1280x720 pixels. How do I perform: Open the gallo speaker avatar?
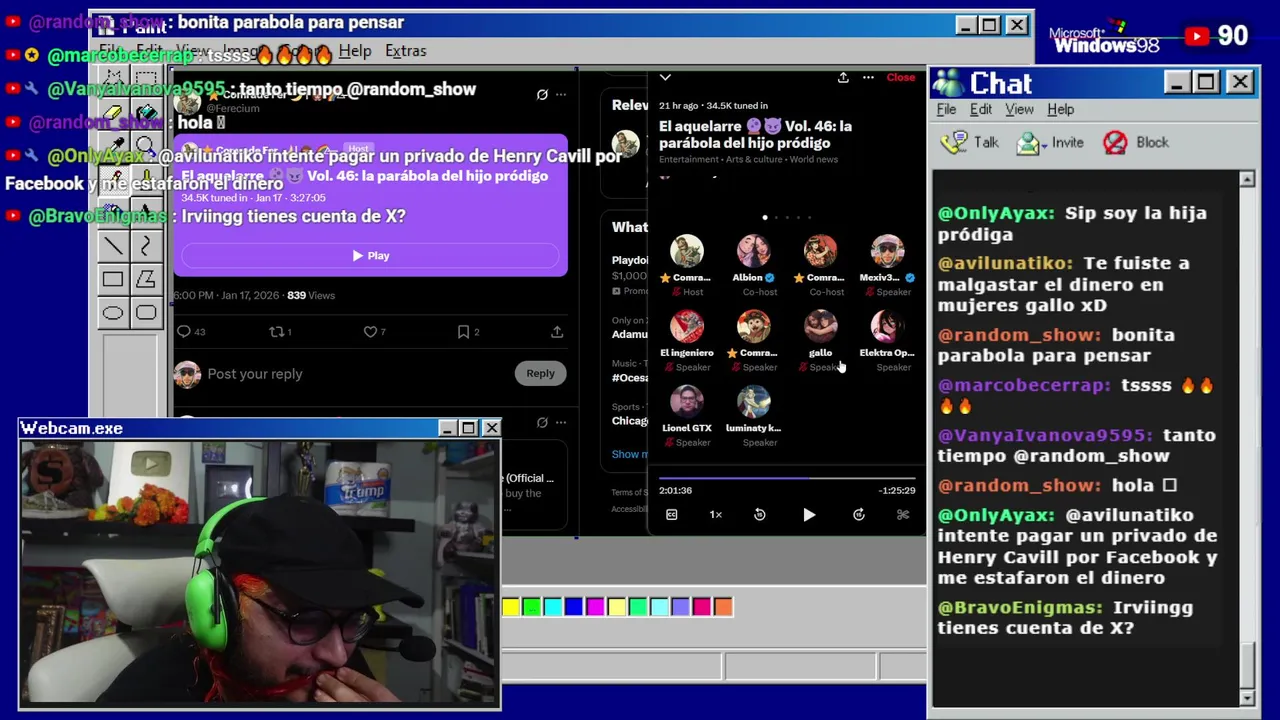pyautogui.click(x=820, y=326)
